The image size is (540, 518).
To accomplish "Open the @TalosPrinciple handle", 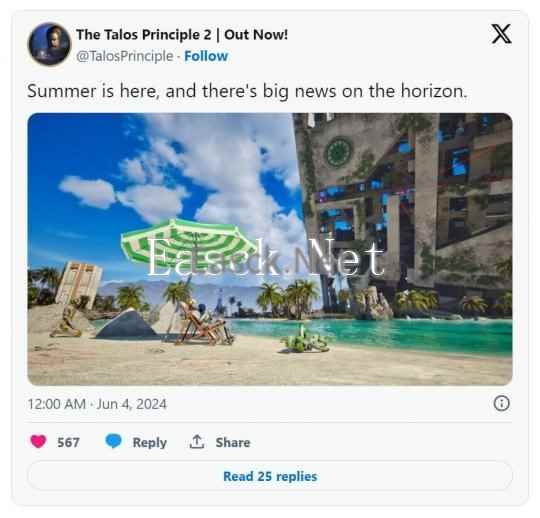I will click(x=125, y=56).
